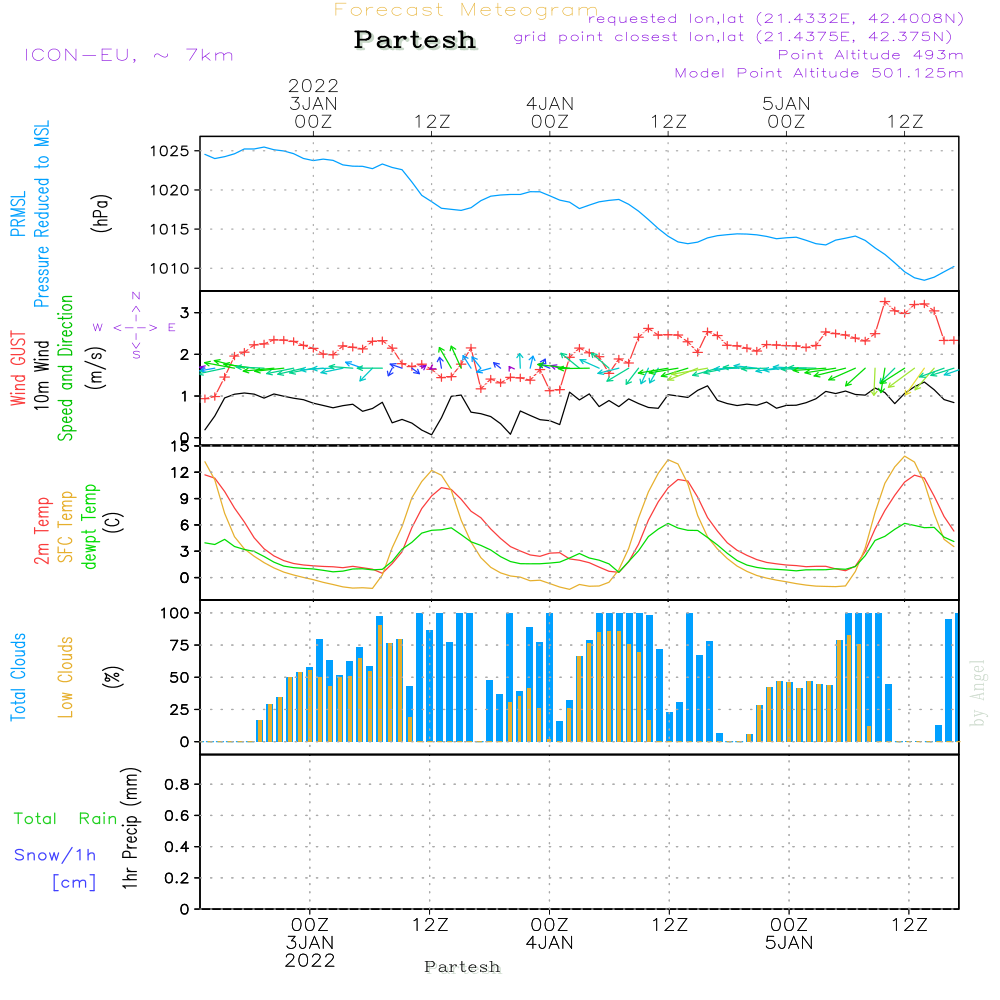The image size is (1000, 1000).
Task: Click the black '10m Wind' label
Action: pos(41,374)
